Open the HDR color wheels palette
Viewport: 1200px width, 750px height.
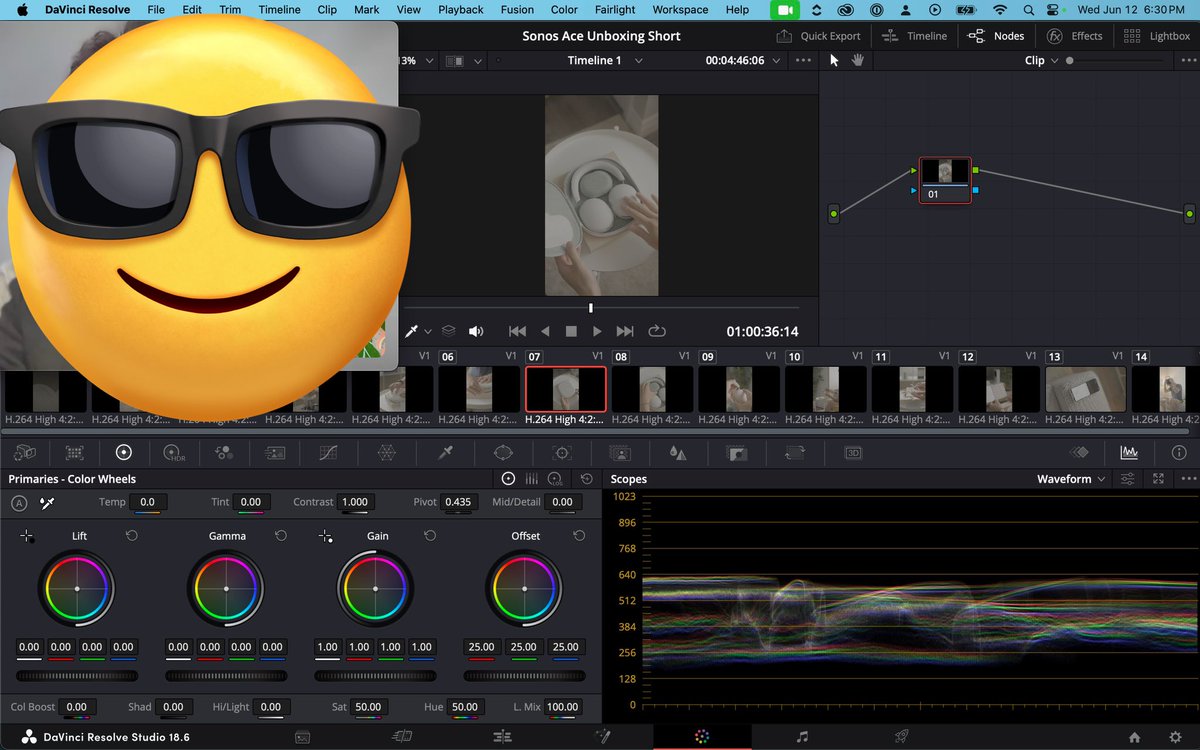pyautogui.click(x=172, y=453)
